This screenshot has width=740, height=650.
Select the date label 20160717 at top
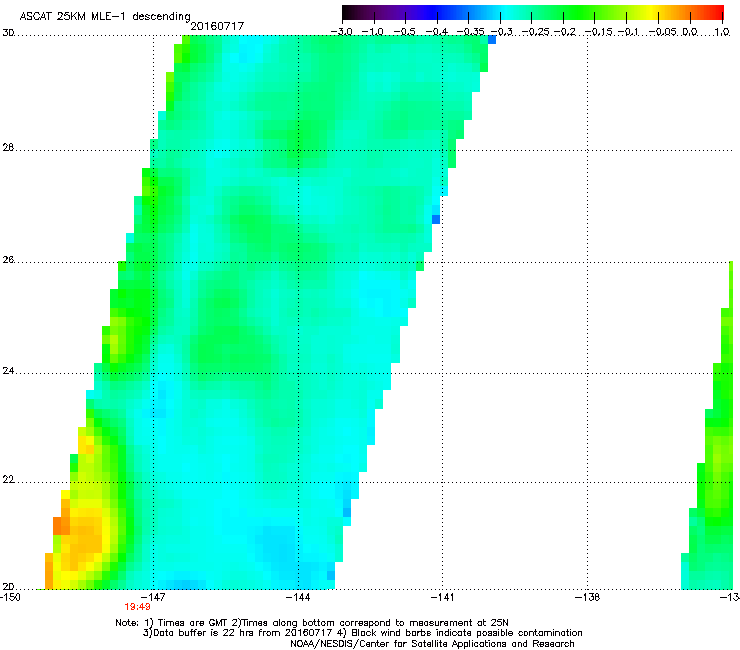[x=217, y=26]
